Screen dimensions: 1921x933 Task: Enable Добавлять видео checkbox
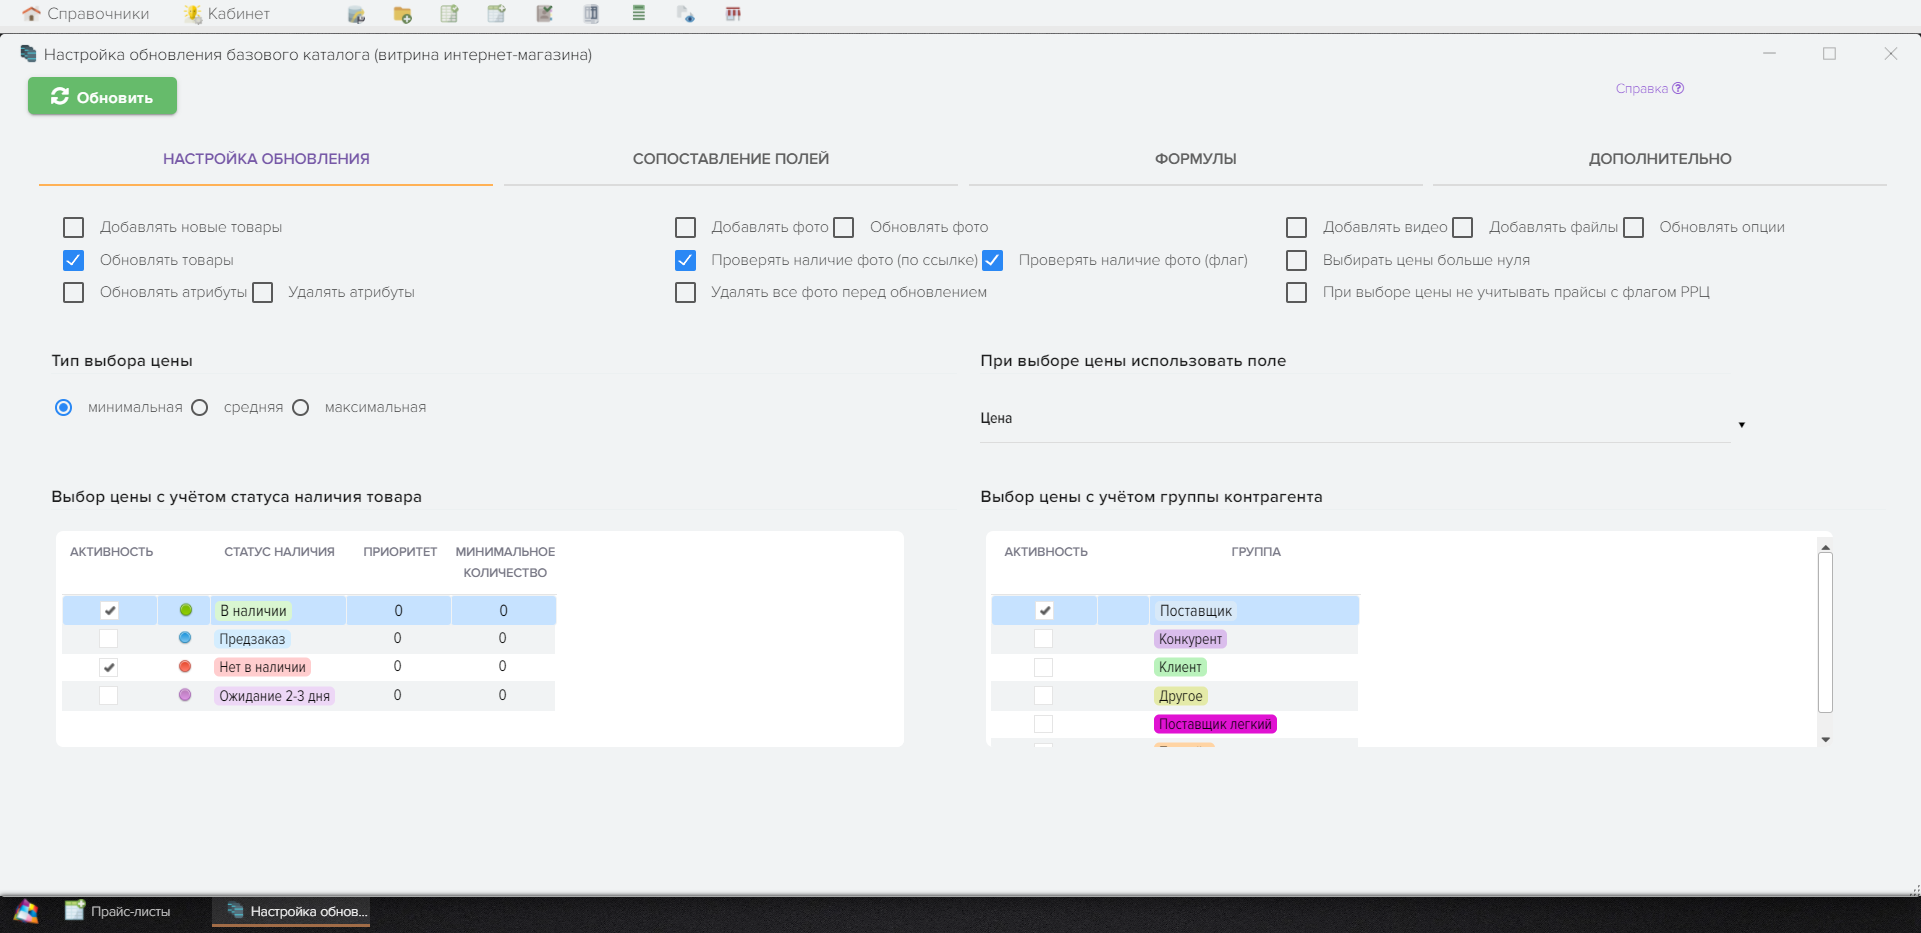point(1297,228)
